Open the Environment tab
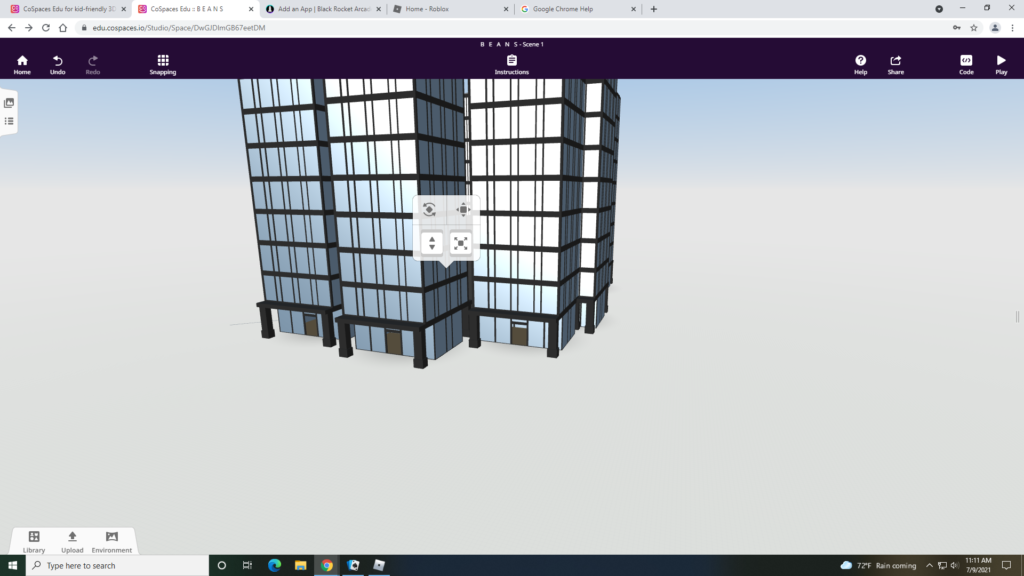The width and height of the screenshot is (1024, 576). [x=112, y=541]
